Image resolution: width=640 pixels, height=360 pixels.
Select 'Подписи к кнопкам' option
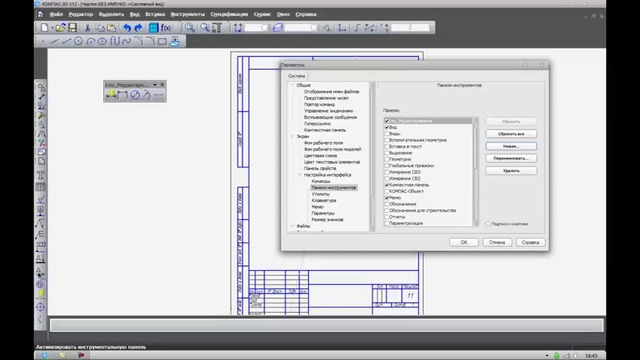point(488,224)
